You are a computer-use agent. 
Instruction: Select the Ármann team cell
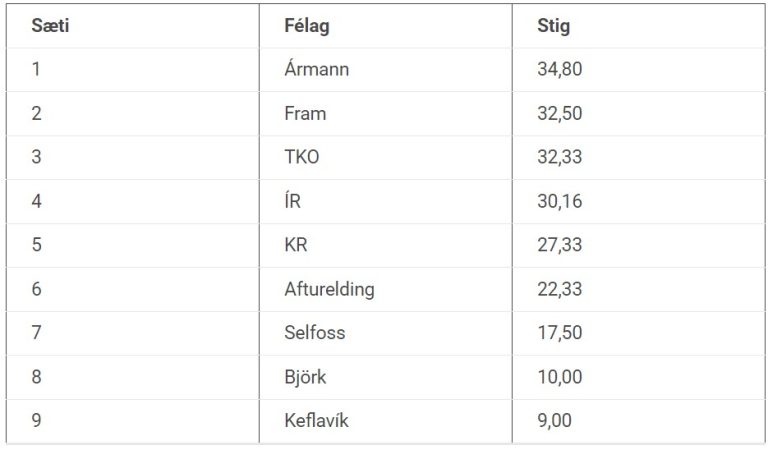click(x=317, y=70)
